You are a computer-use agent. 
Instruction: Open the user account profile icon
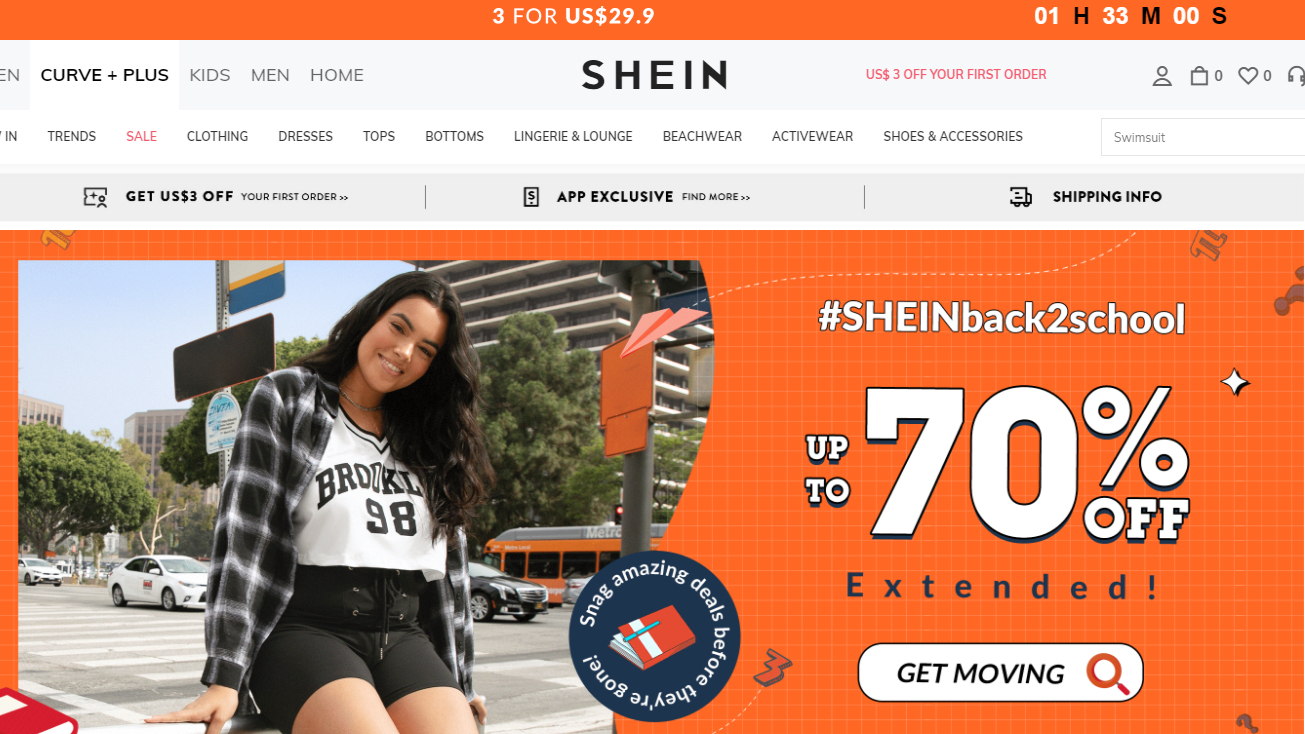[x=1162, y=76]
